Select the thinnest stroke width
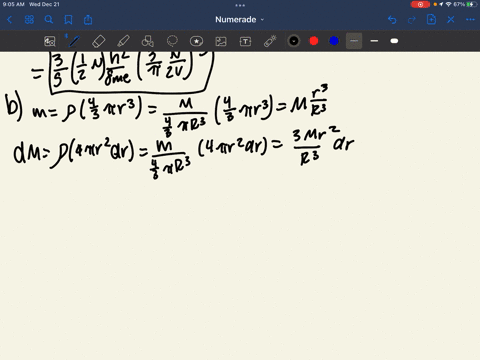 tap(354, 41)
